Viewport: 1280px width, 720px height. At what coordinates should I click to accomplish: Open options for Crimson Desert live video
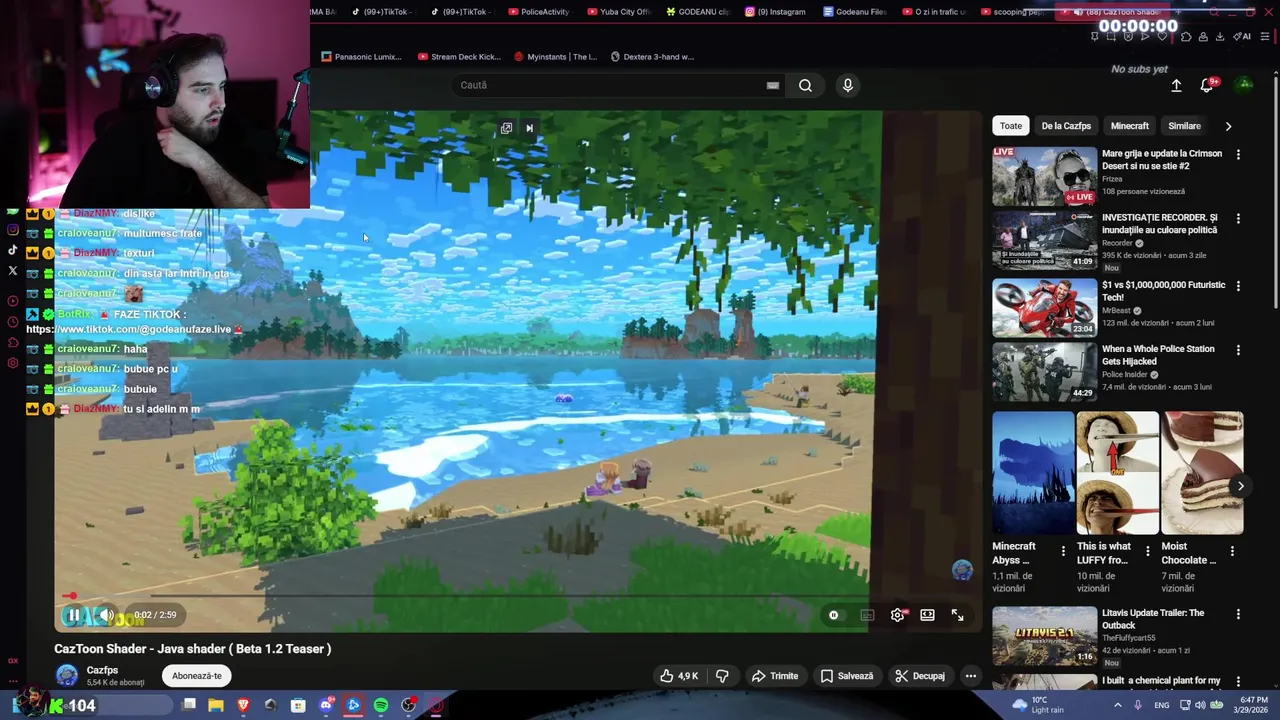click(1238, 155)
